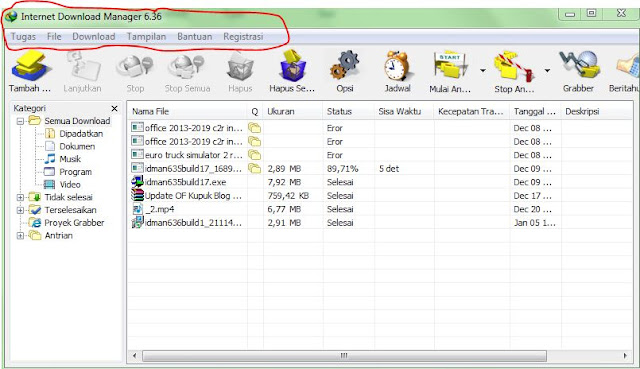The height and width of the screenshot is (369, 640).
Task: Sort by Deskripsi column header
Action: click(597, 111)
